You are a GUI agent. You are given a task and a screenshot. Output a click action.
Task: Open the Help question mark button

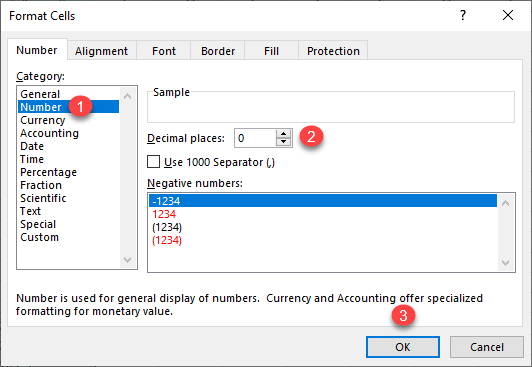click(463, 15)
